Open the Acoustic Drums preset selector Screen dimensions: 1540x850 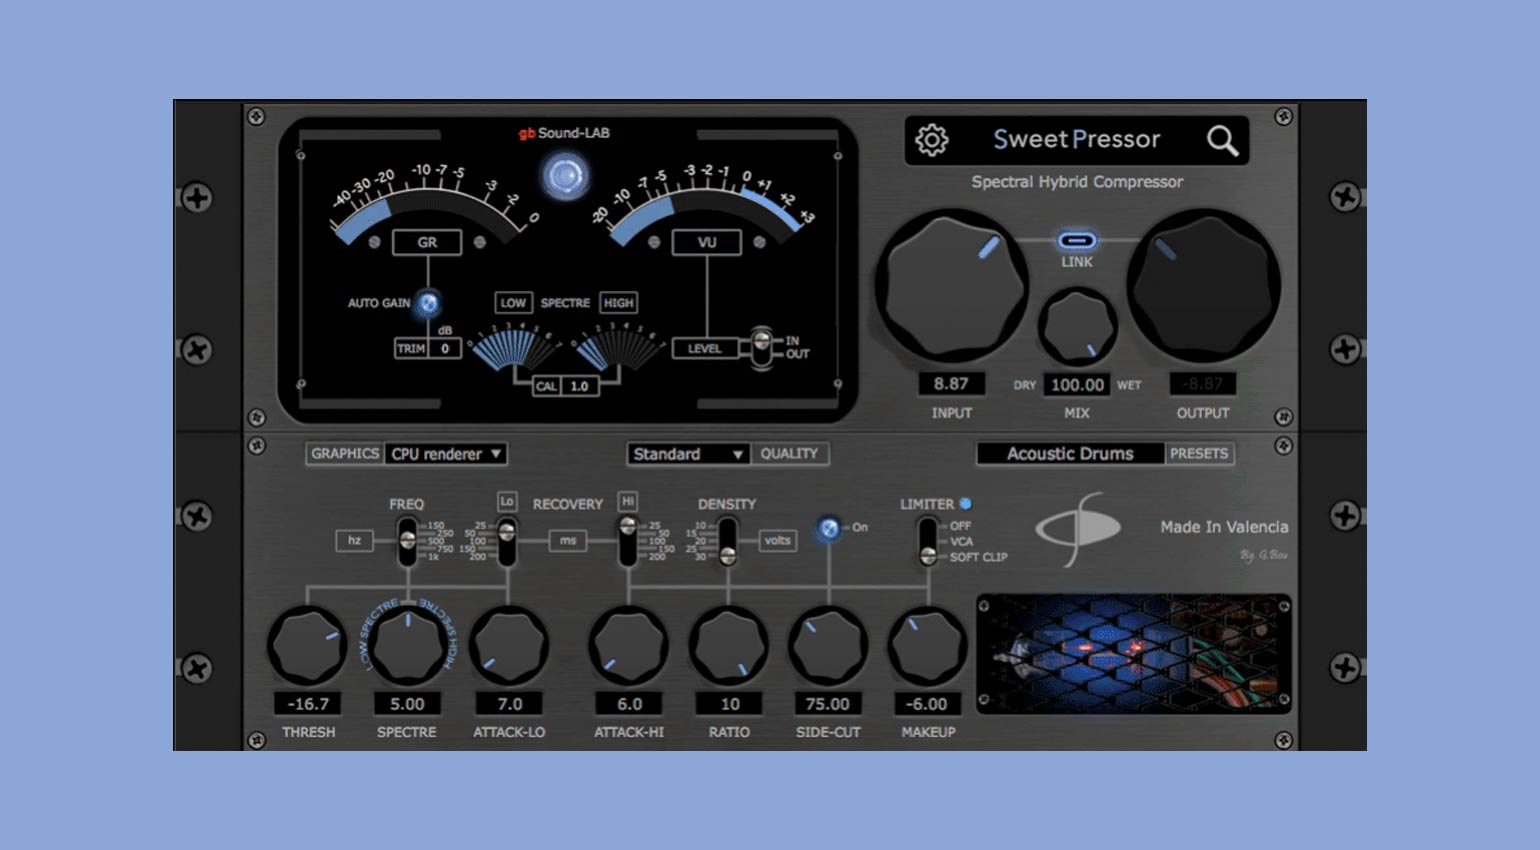1070,454
